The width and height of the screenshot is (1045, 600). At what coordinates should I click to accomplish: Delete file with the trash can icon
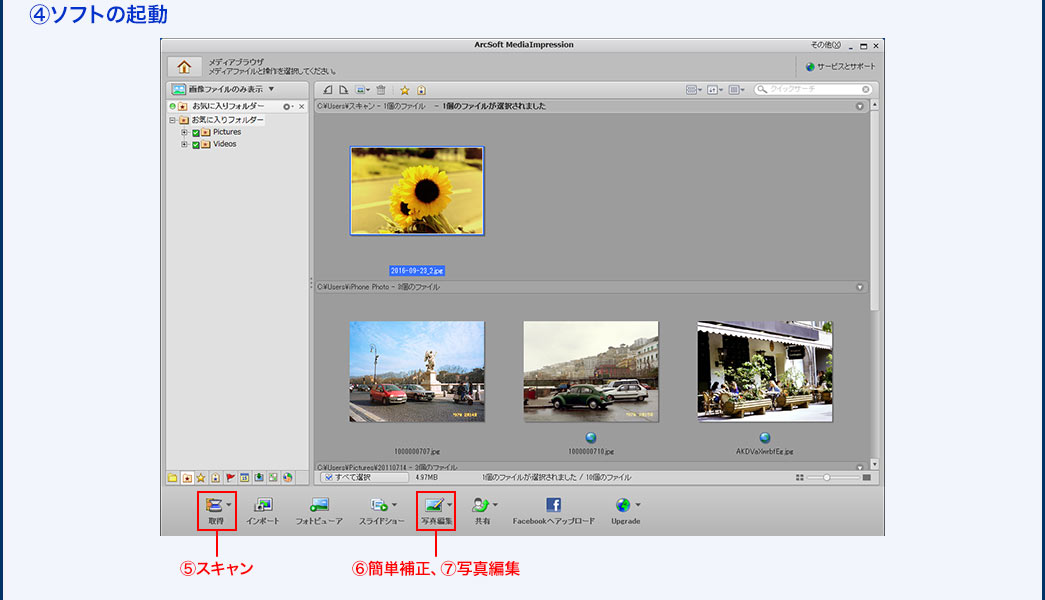click(381, 90)
